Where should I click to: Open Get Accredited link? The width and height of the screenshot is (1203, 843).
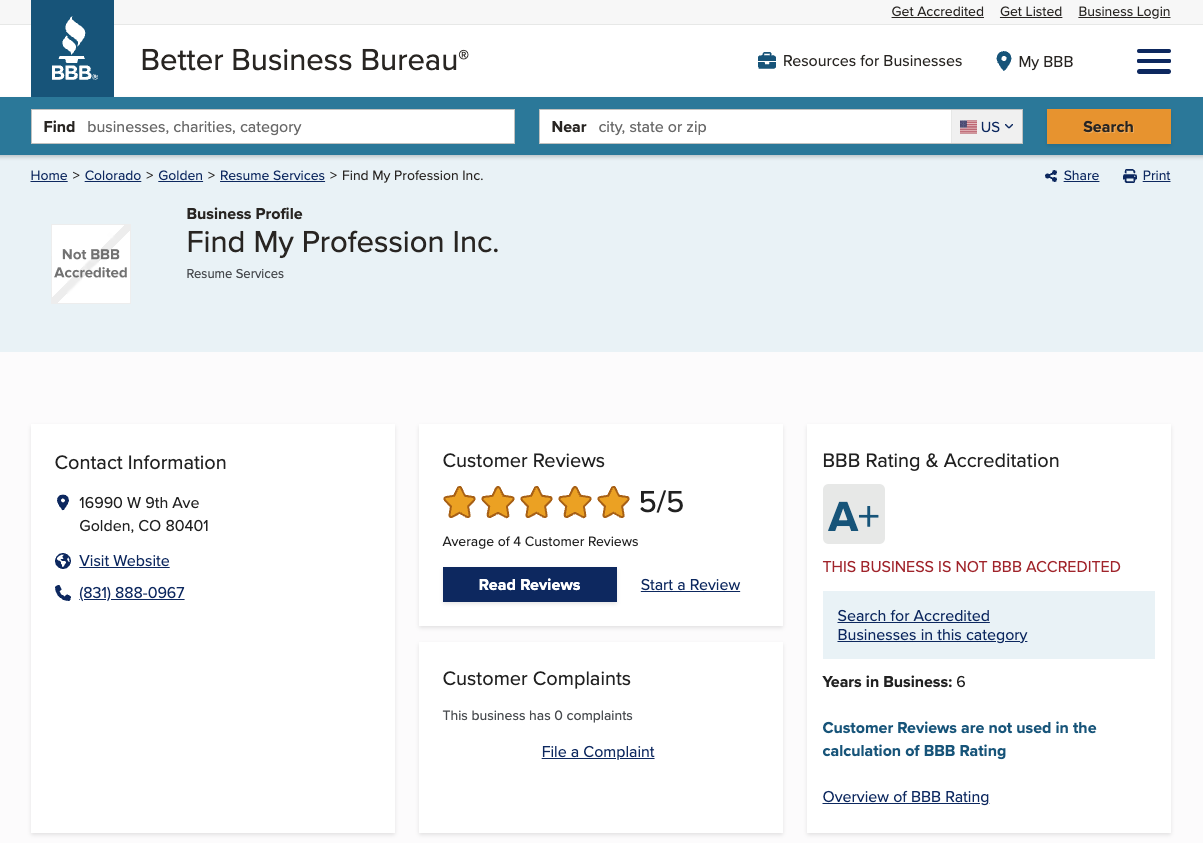point(938,12)
